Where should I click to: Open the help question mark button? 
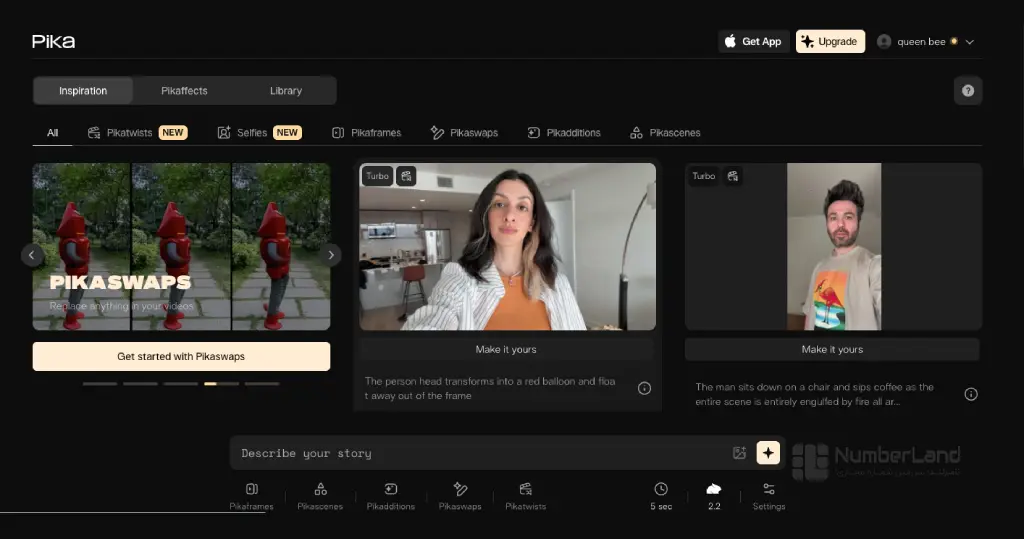[x=968, y=91]
